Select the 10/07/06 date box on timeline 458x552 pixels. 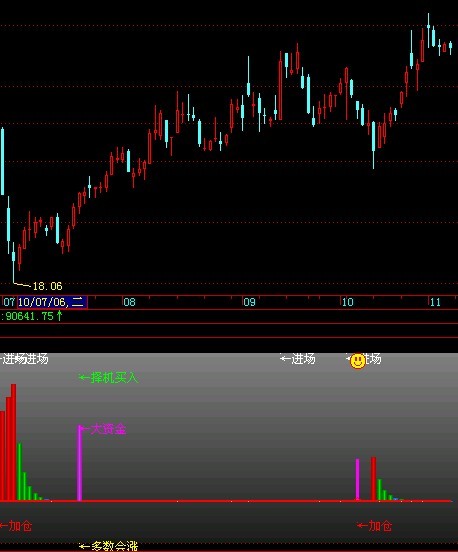[52, 302]
